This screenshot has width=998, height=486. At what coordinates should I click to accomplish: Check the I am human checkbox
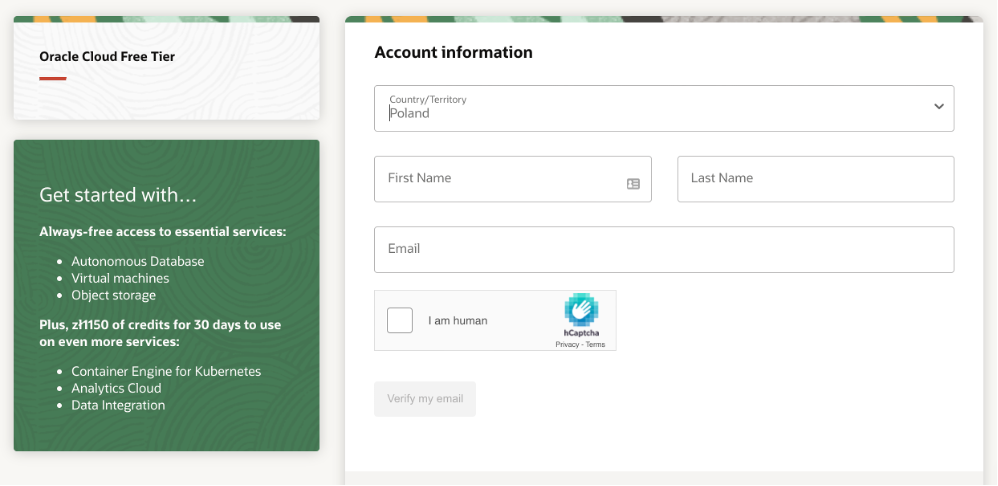(400, 320)
